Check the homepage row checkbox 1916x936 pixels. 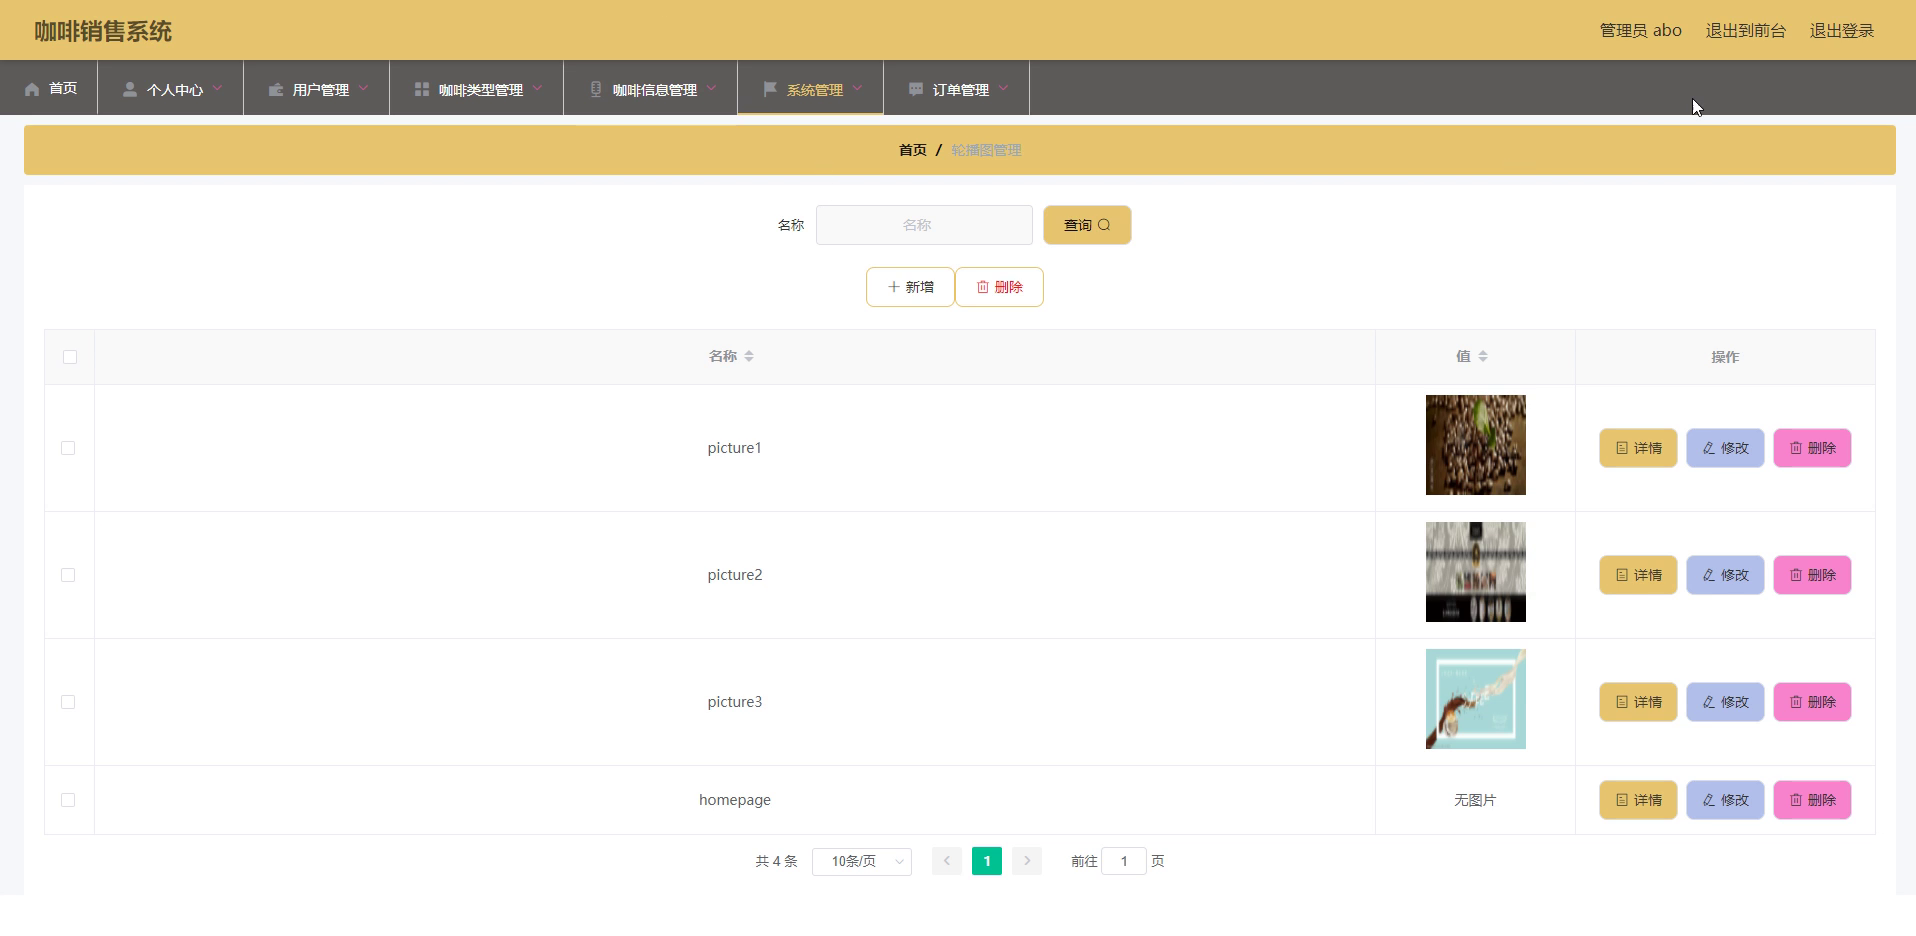pos(68,800)
